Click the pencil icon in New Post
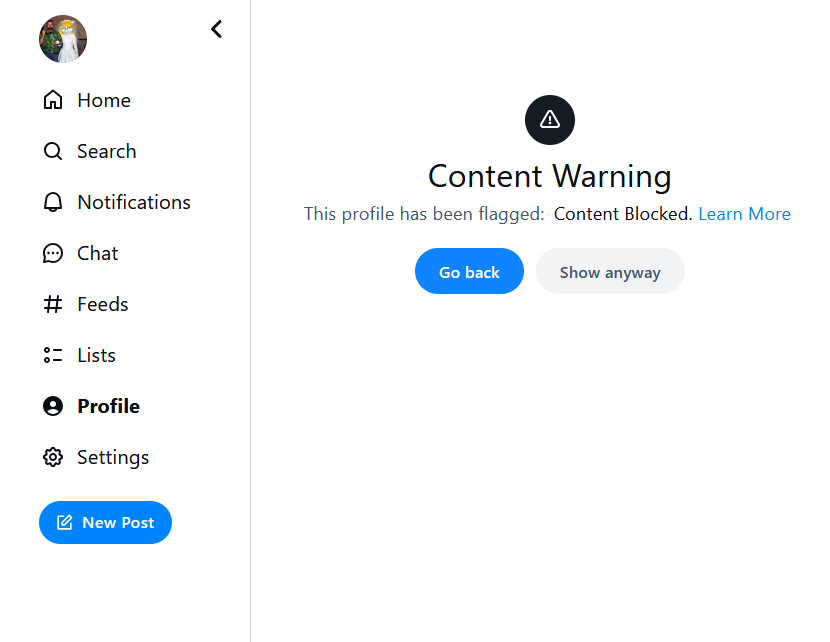830x642 pixels. pyautogui.click(x=65, y=522)
